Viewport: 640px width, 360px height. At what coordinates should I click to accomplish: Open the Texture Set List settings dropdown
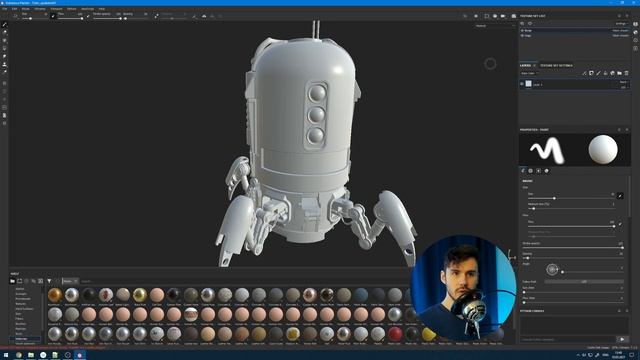tap(622, 24)
